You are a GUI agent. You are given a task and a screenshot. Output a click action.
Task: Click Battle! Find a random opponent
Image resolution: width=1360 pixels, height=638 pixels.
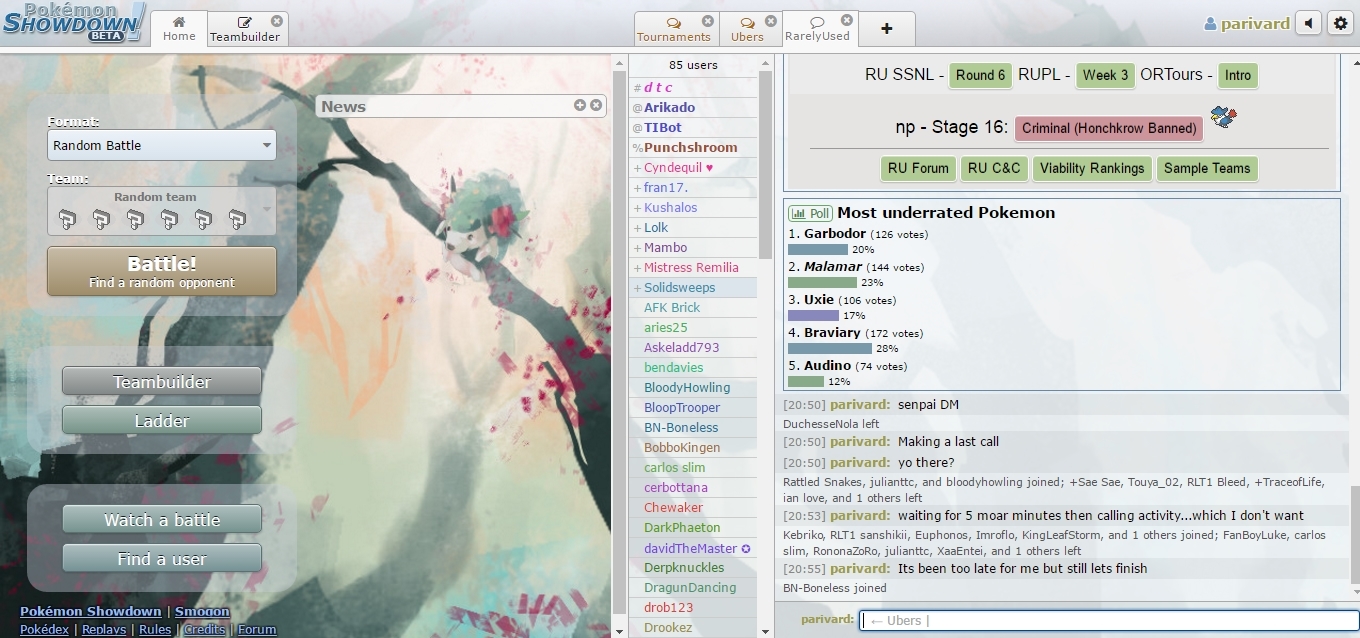[x=162, y=272]
